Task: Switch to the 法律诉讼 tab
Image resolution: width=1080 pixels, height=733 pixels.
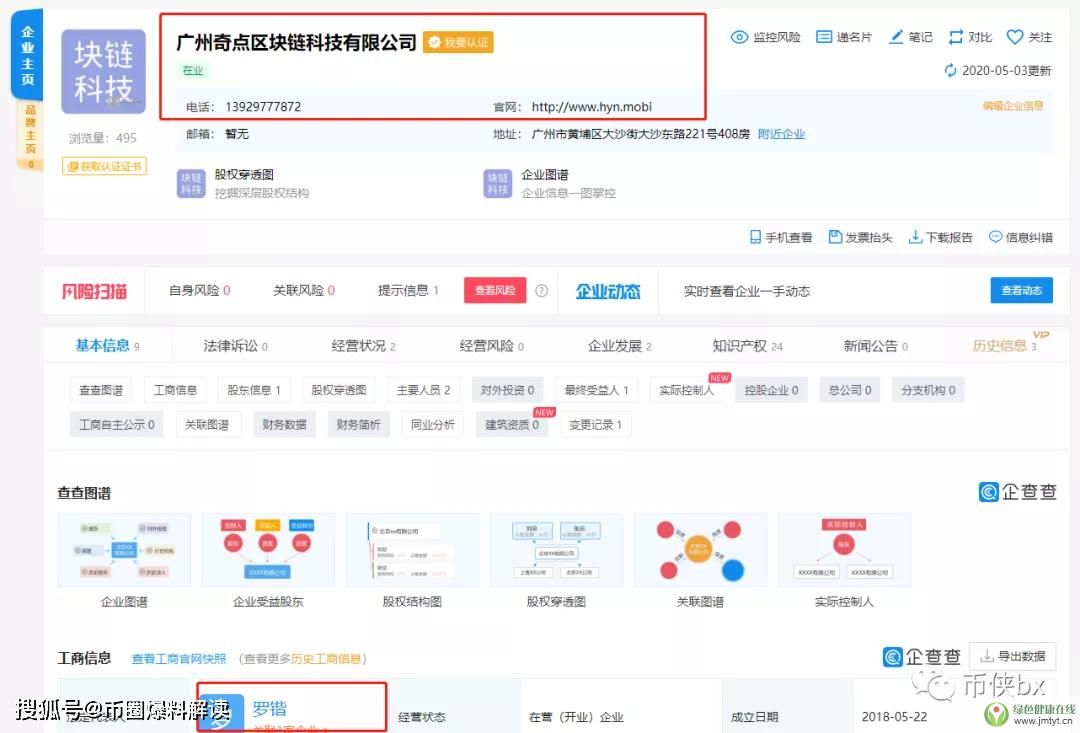Action: [x=236, y=346]
